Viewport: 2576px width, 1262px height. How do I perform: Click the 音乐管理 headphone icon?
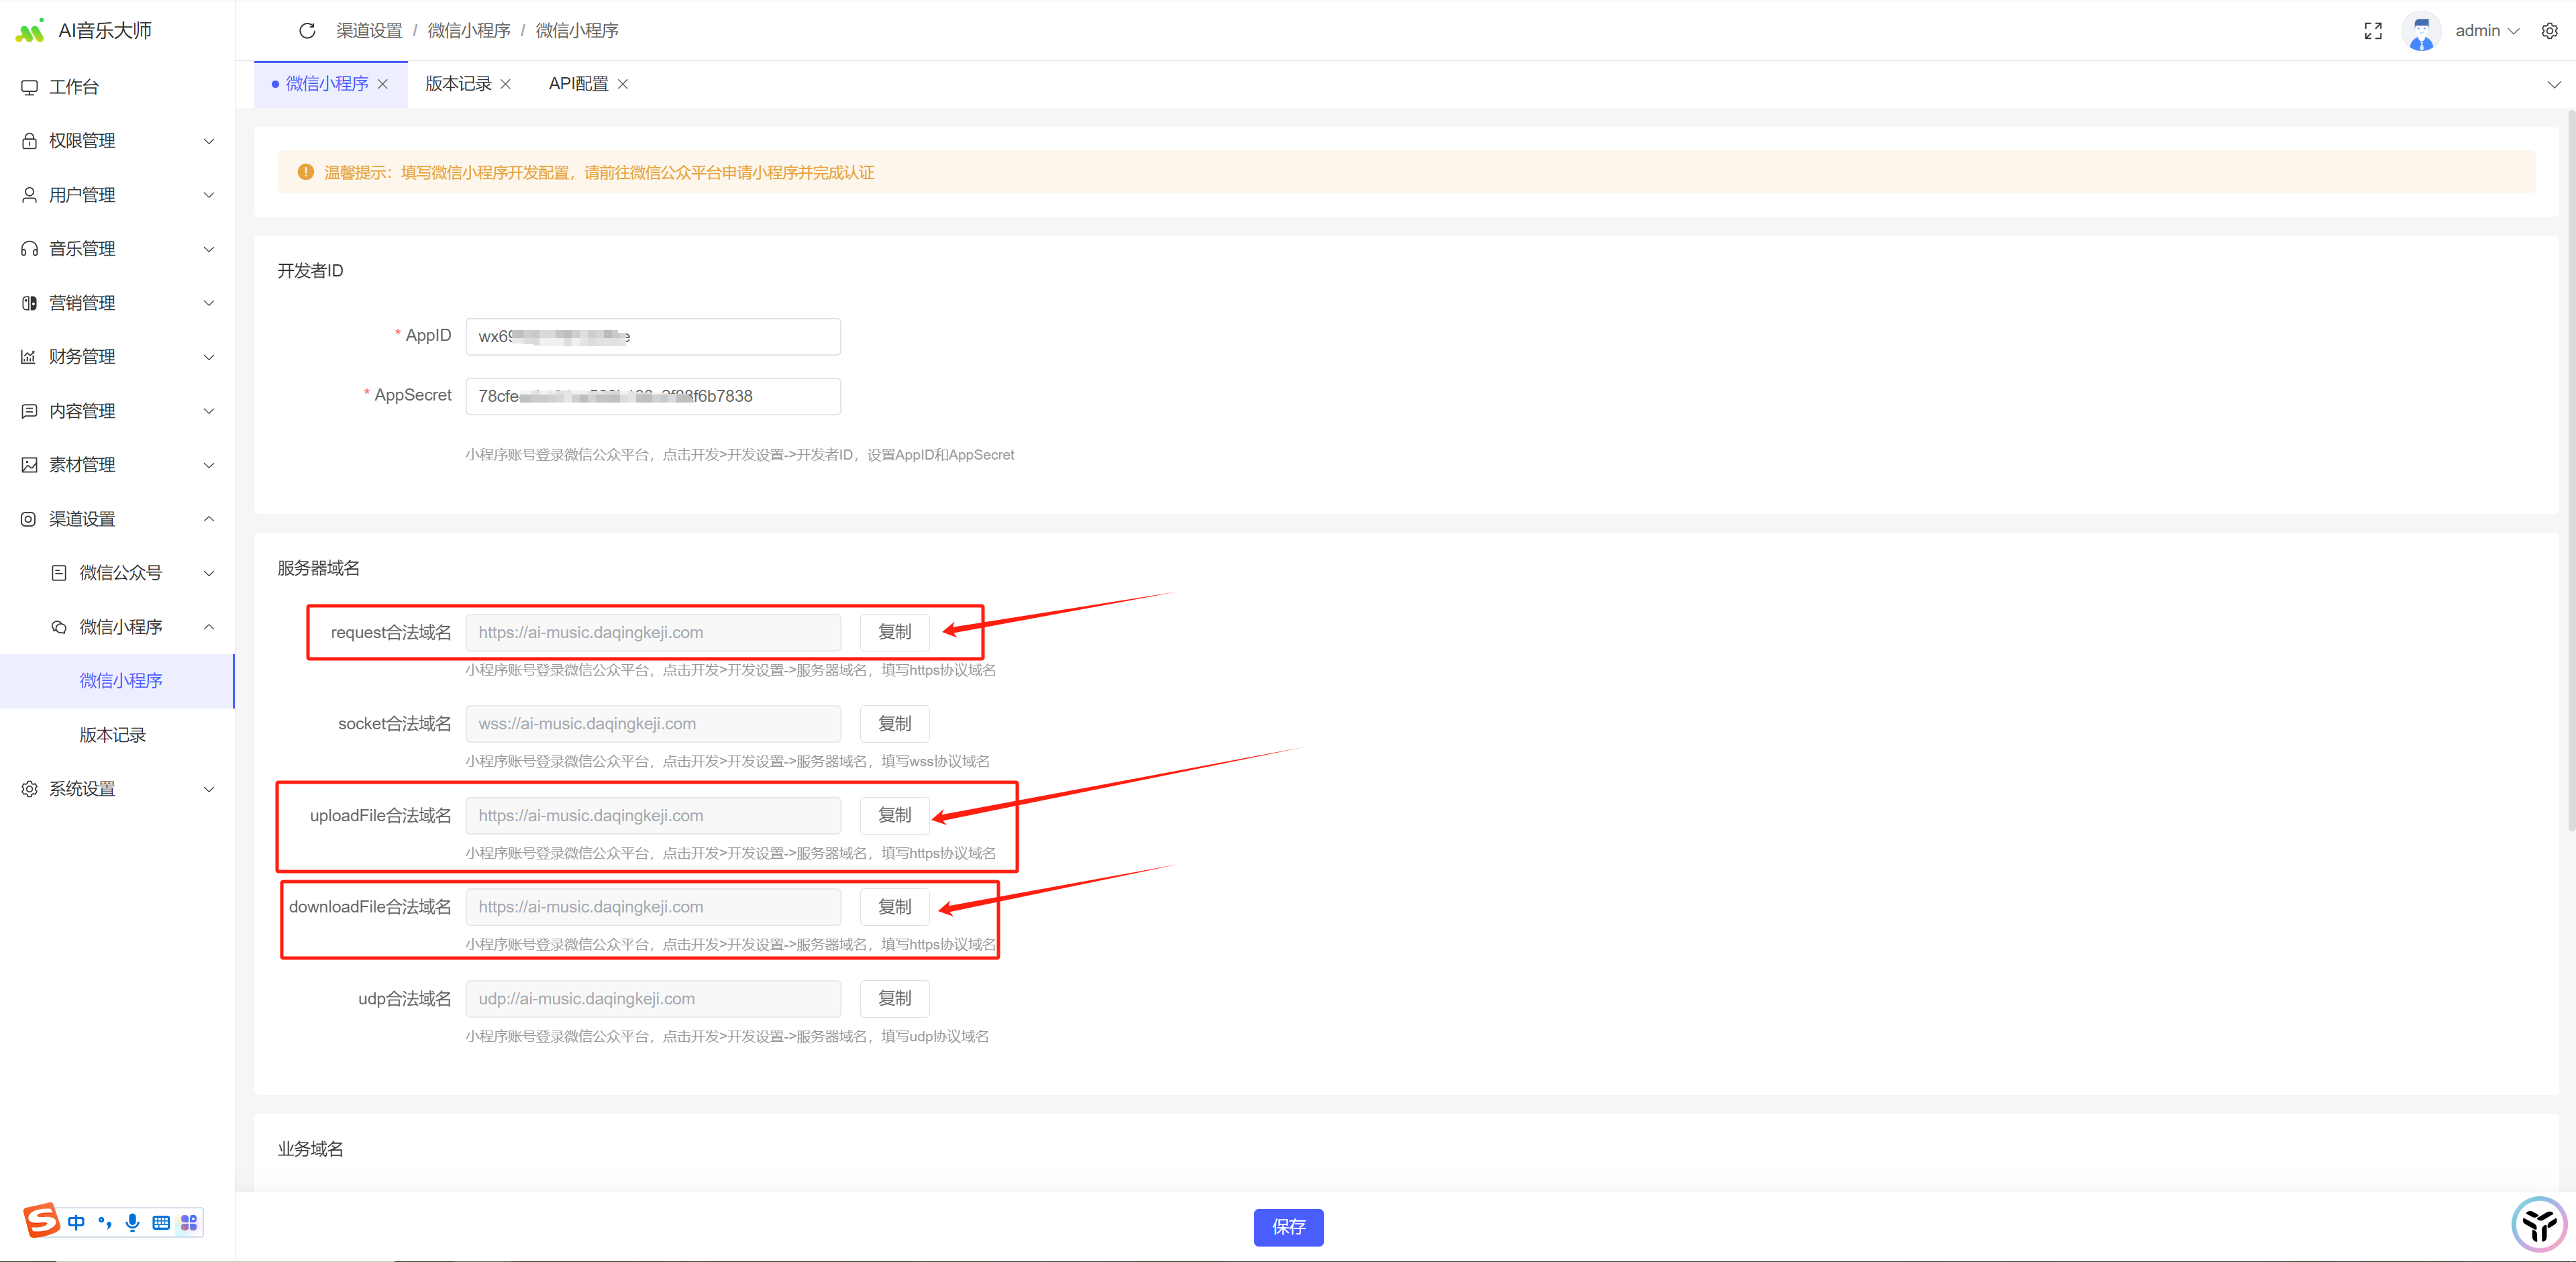(x=29, y=249)
